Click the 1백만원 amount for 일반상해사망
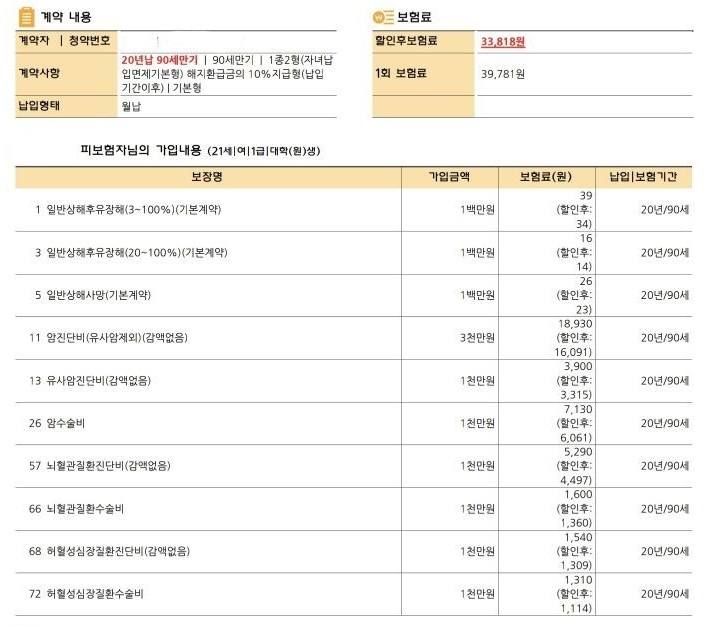 (477, 295)
